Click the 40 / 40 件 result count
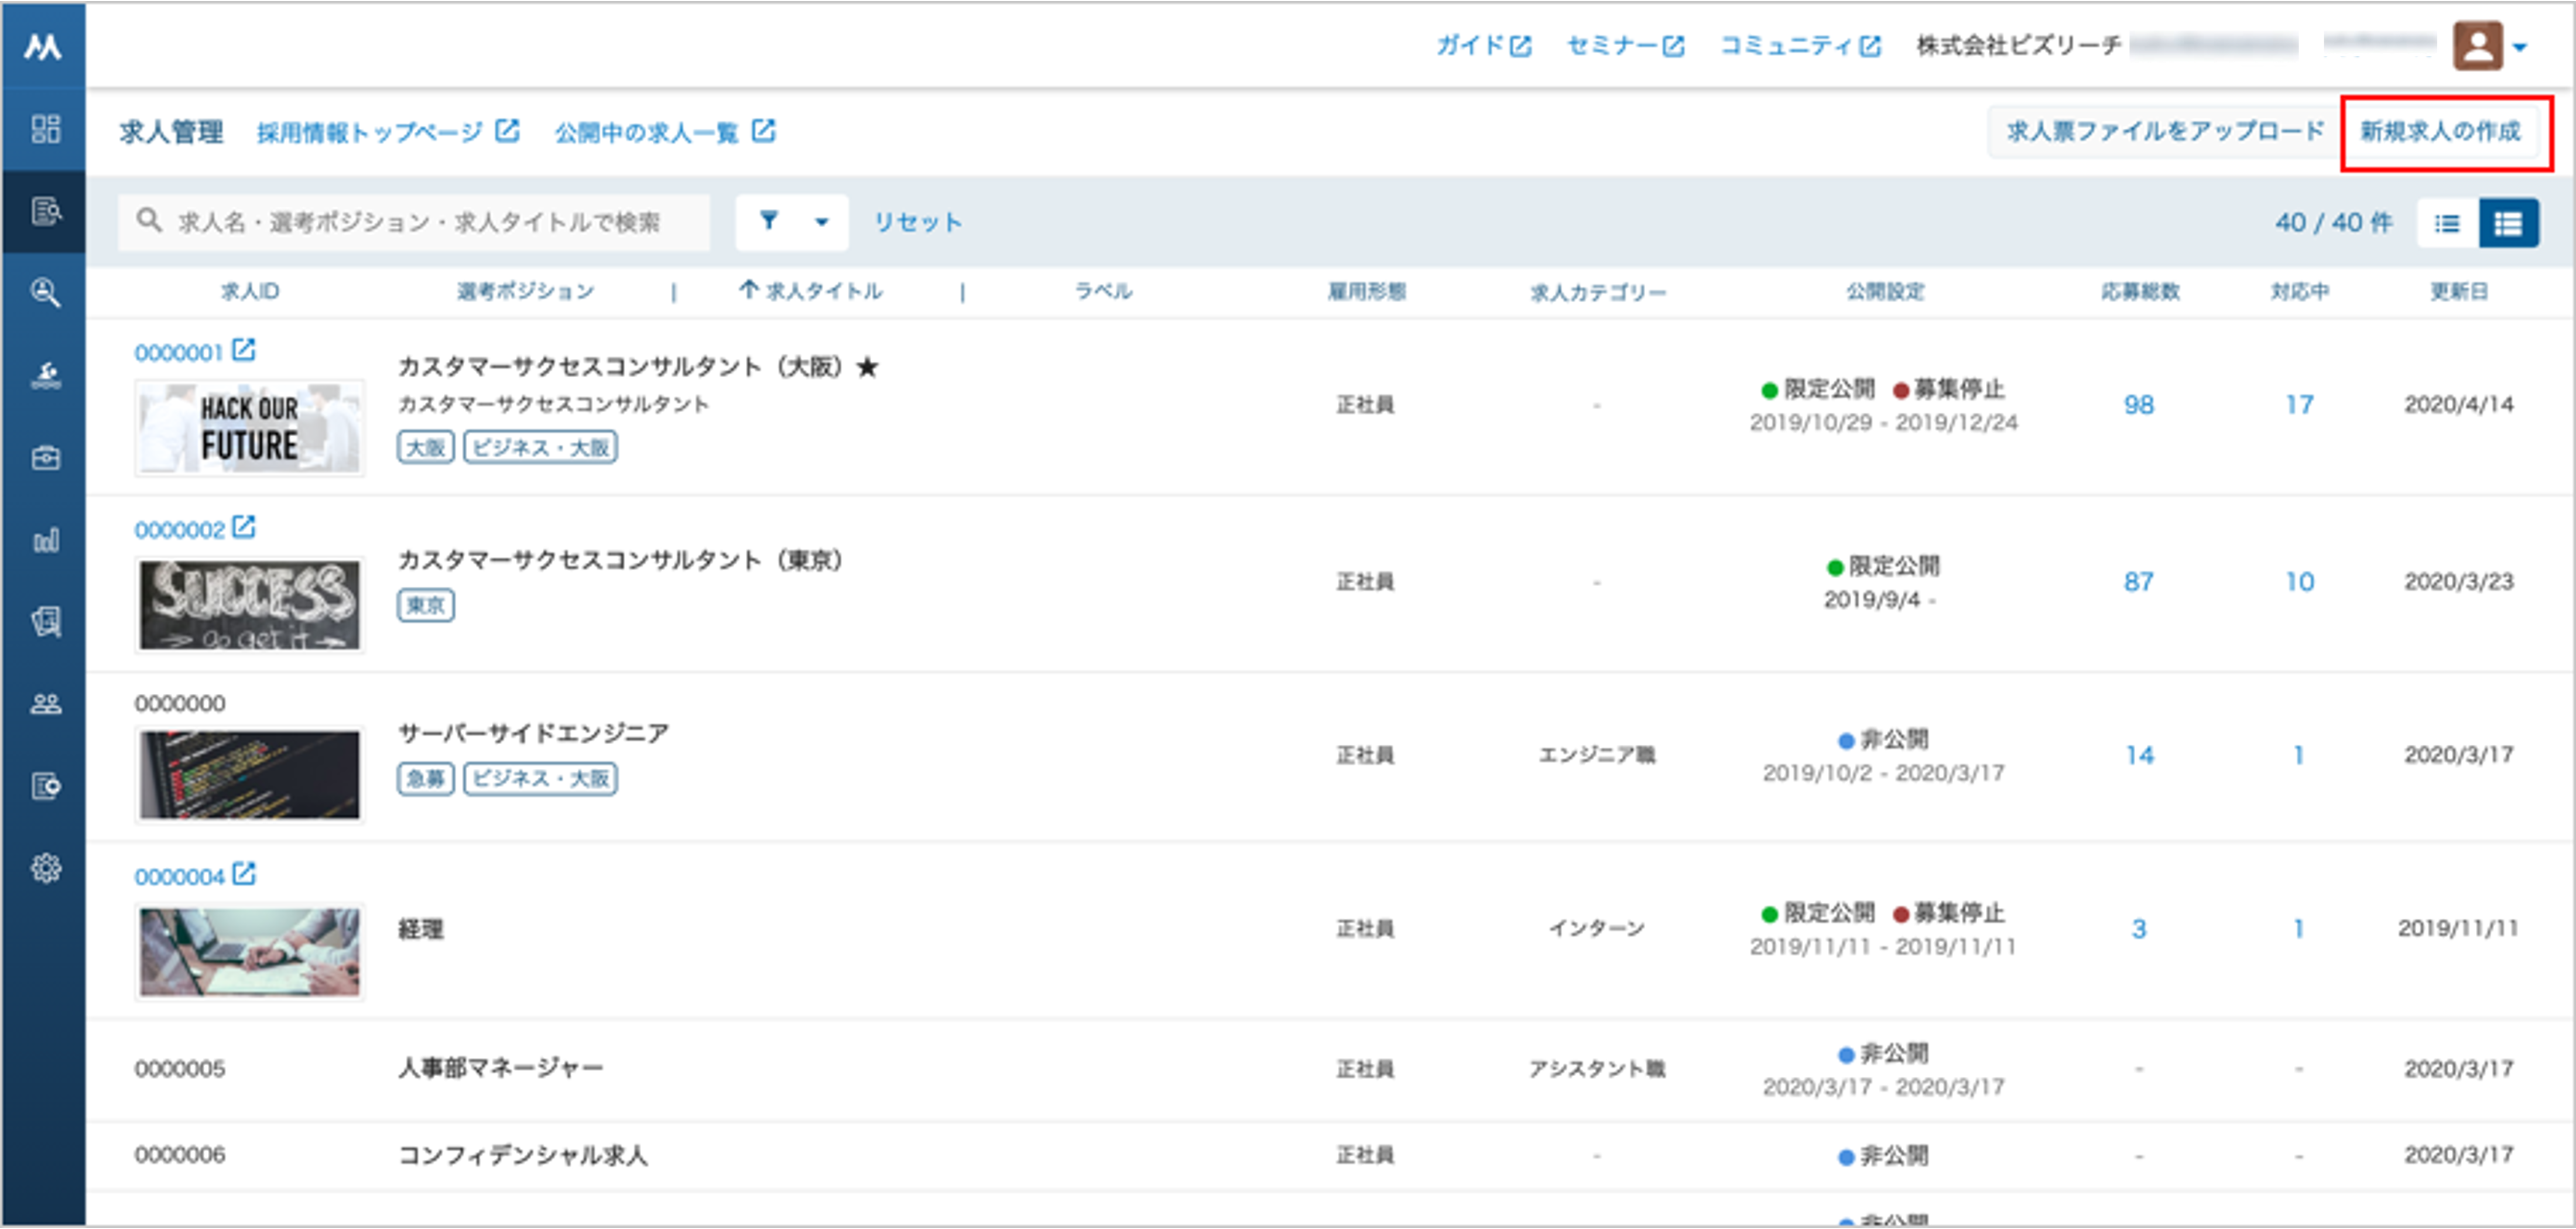The width and height of the screenshot is (2576, 1229). tap(2334, 222)
